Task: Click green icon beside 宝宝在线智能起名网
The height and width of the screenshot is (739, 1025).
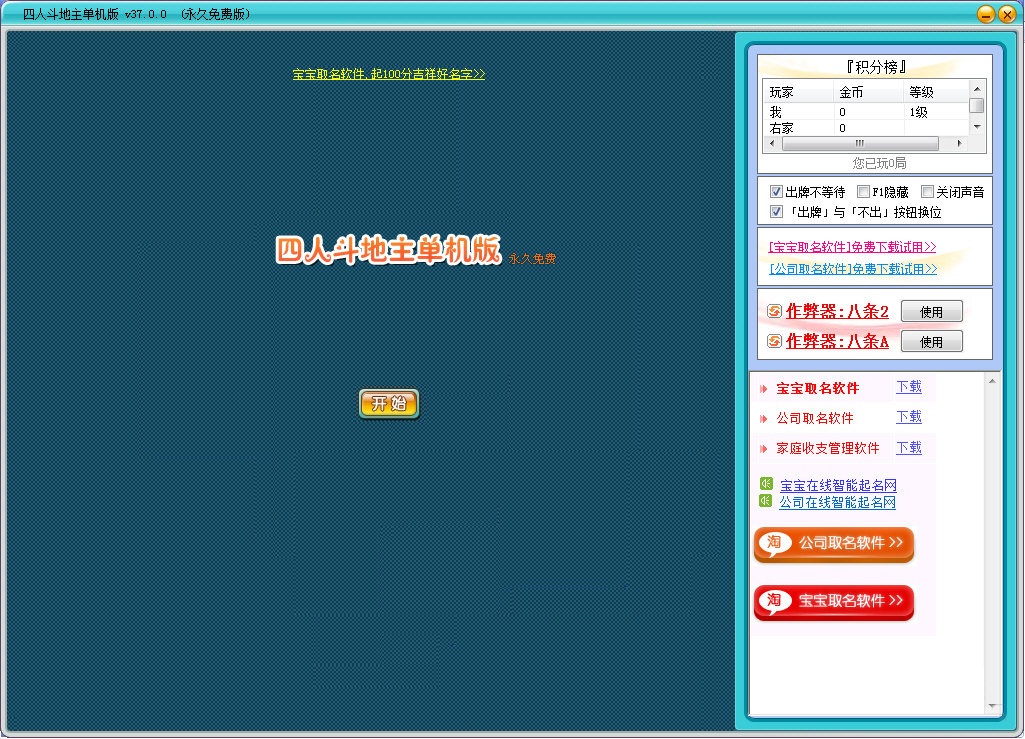Action: (x=766, y=484)
